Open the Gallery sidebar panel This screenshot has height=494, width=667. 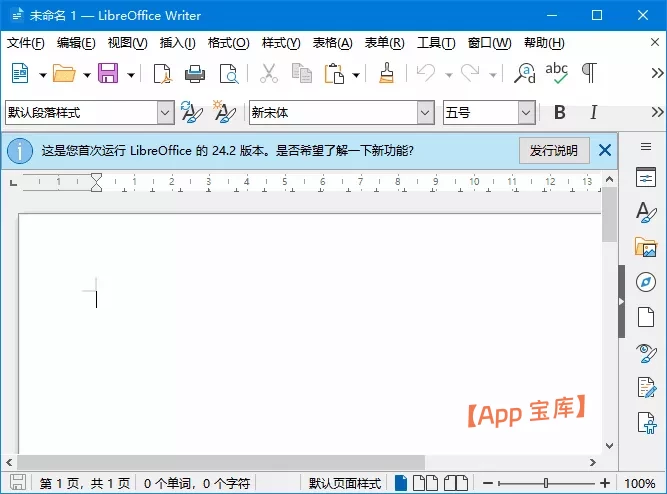tap(646, 247)
